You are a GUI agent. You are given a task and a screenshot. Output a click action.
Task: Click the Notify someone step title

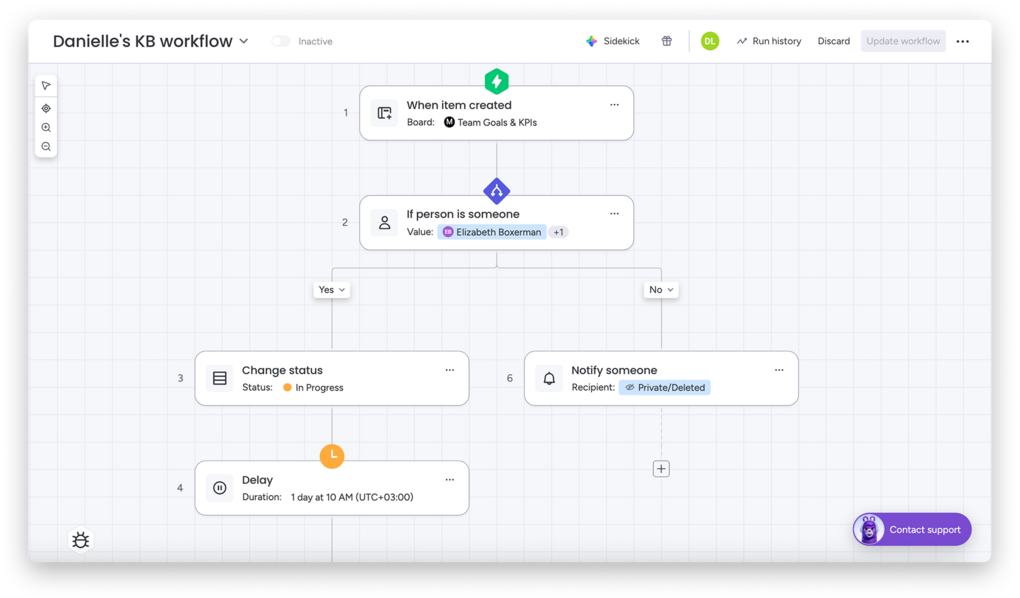614,370
